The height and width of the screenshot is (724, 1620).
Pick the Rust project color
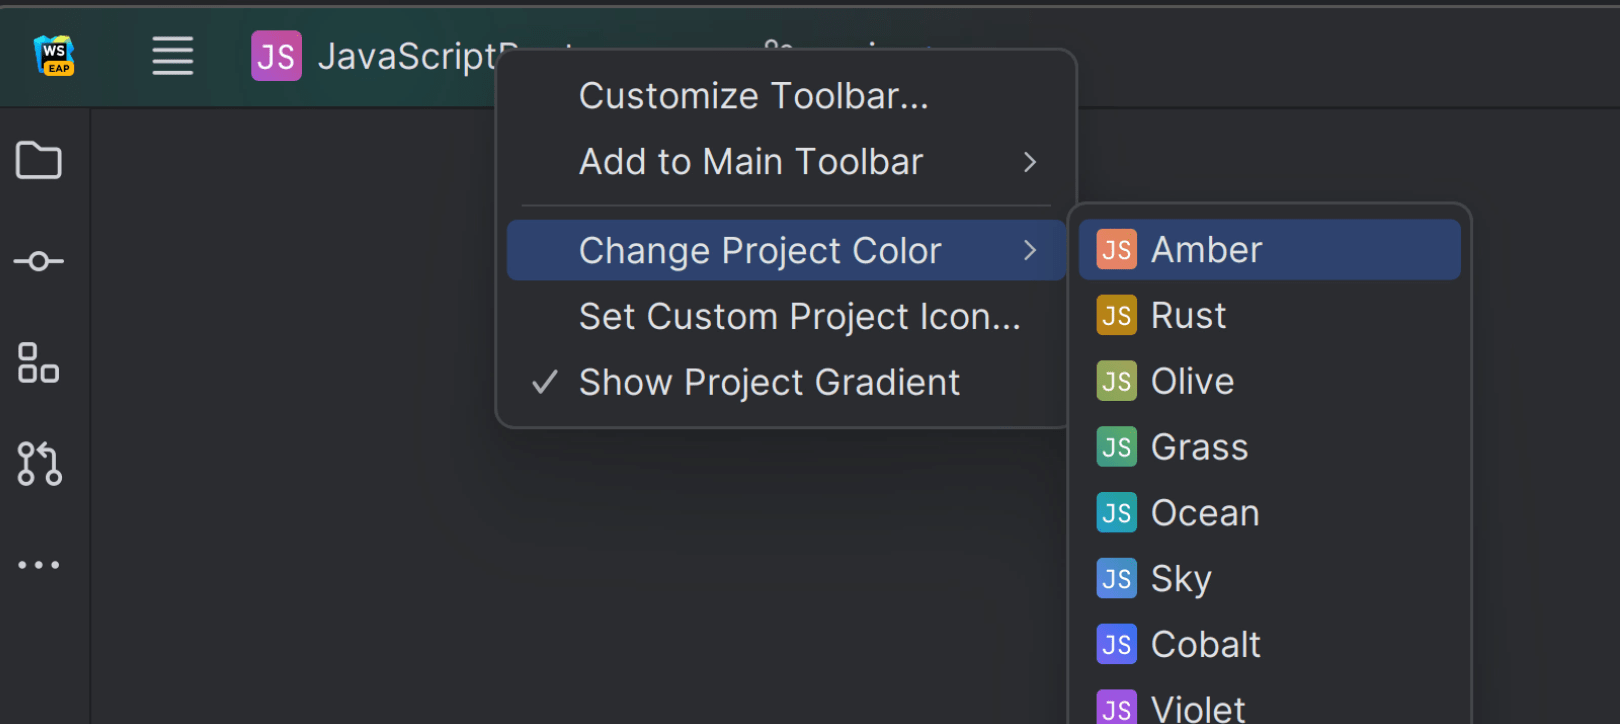click(1188, 316)
